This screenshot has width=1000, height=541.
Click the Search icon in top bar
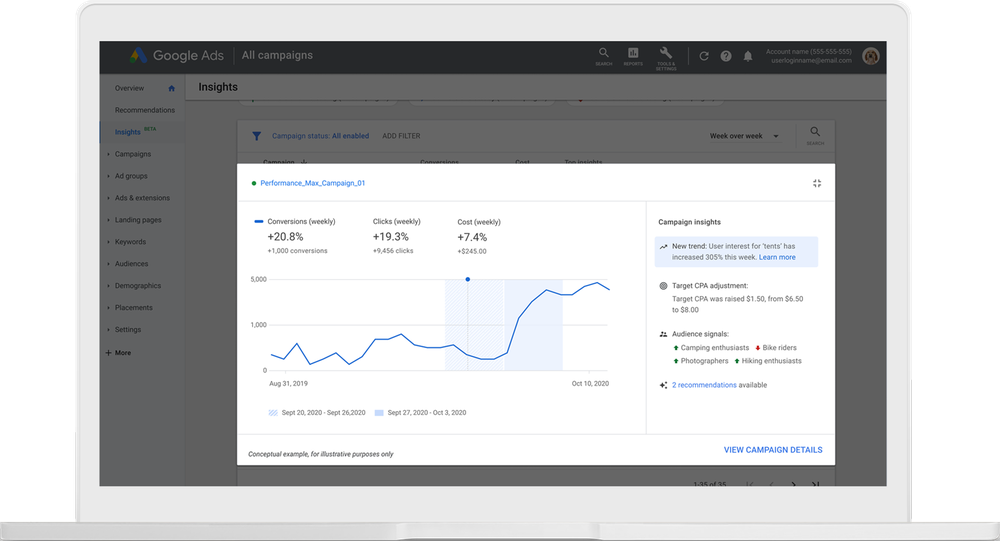coord(603,55)
